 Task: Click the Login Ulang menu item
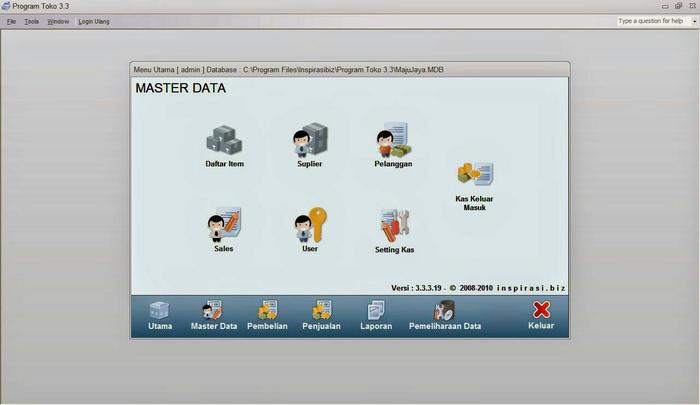click(94, 21)
